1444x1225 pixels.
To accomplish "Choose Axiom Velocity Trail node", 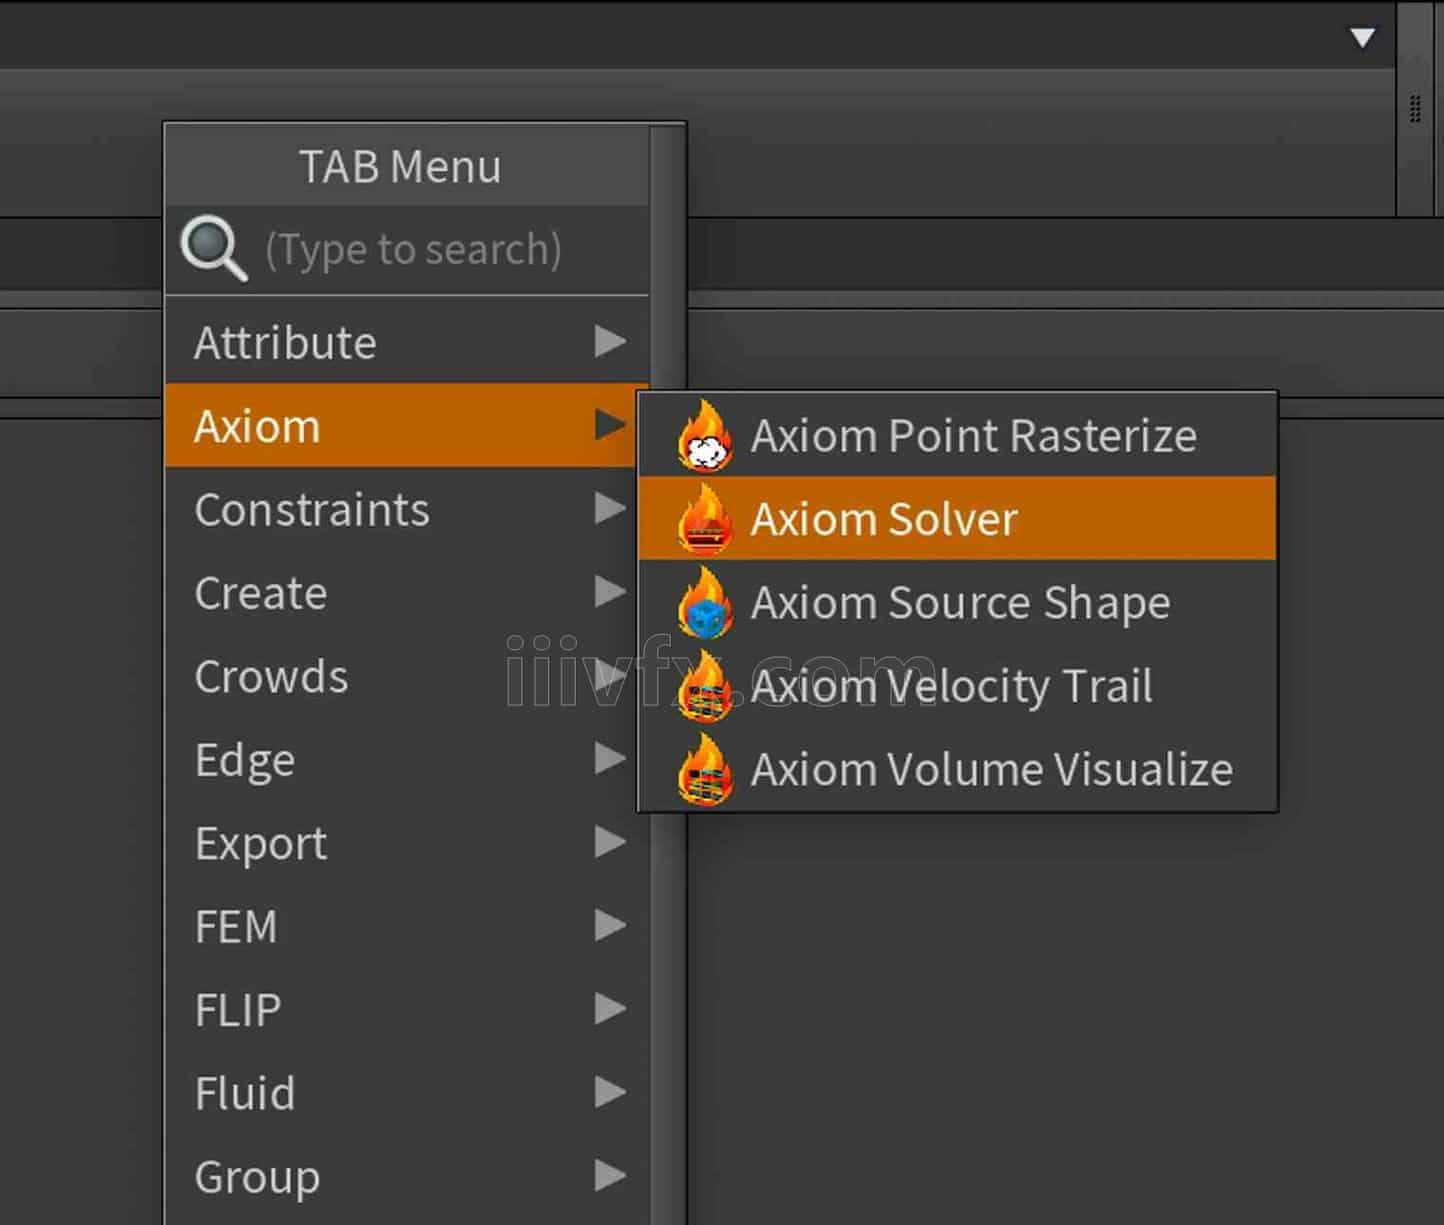I will pos(957,686).
